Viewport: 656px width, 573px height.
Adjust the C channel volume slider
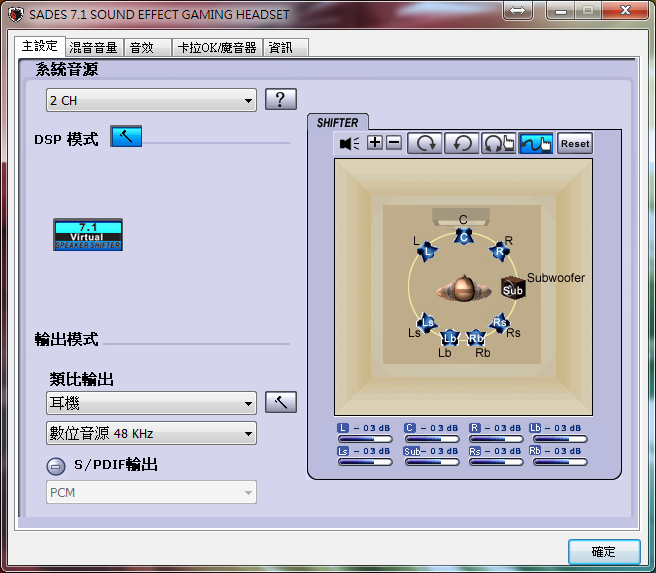pyautogui.click(x=432, y=439)
